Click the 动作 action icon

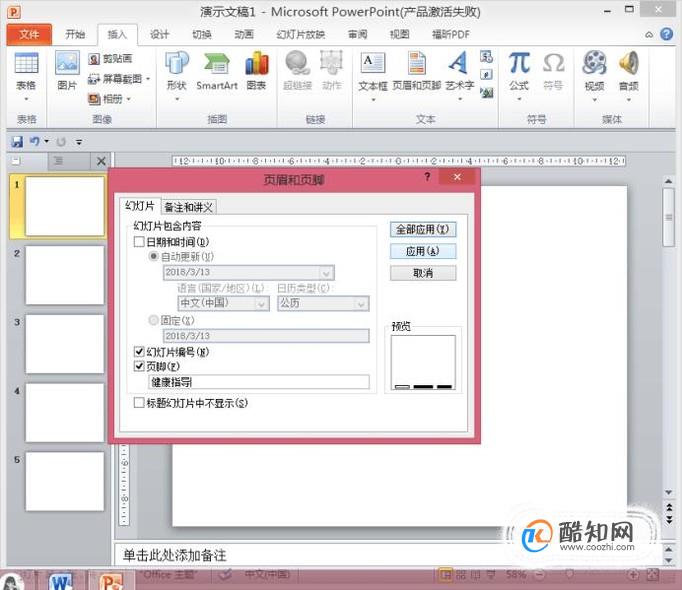331,71
